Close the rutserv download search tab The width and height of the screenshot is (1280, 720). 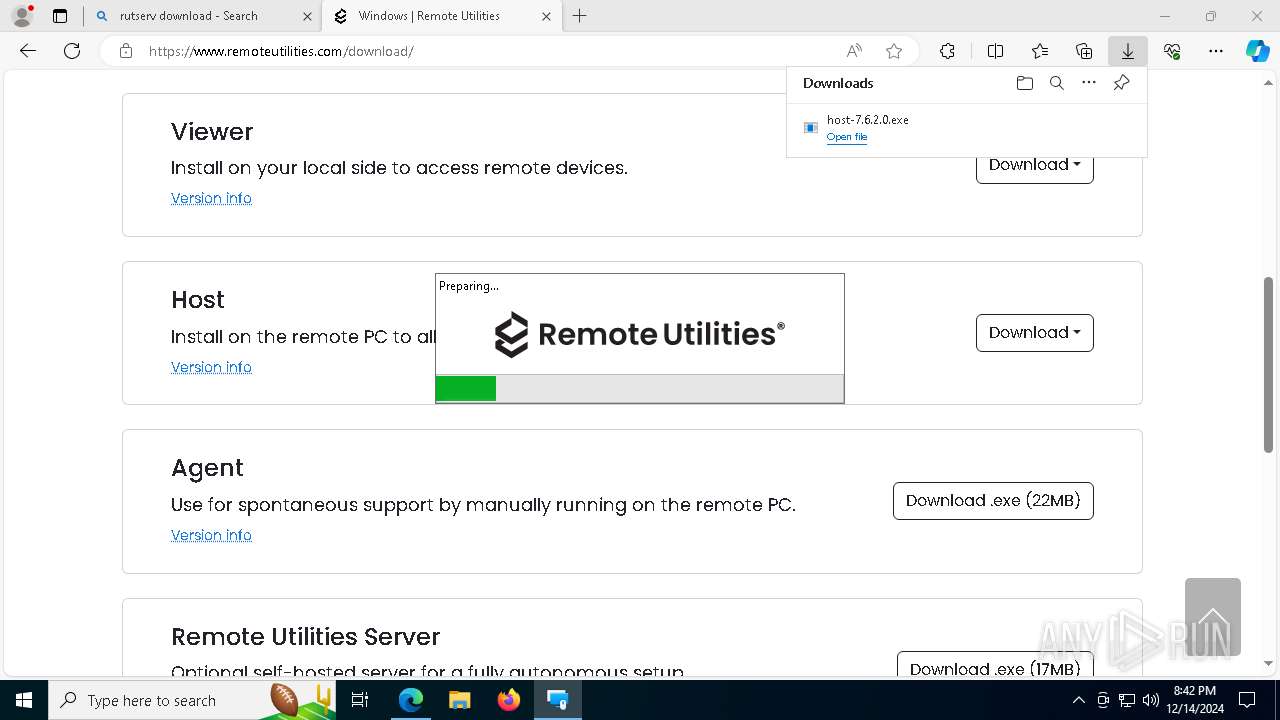306,16
